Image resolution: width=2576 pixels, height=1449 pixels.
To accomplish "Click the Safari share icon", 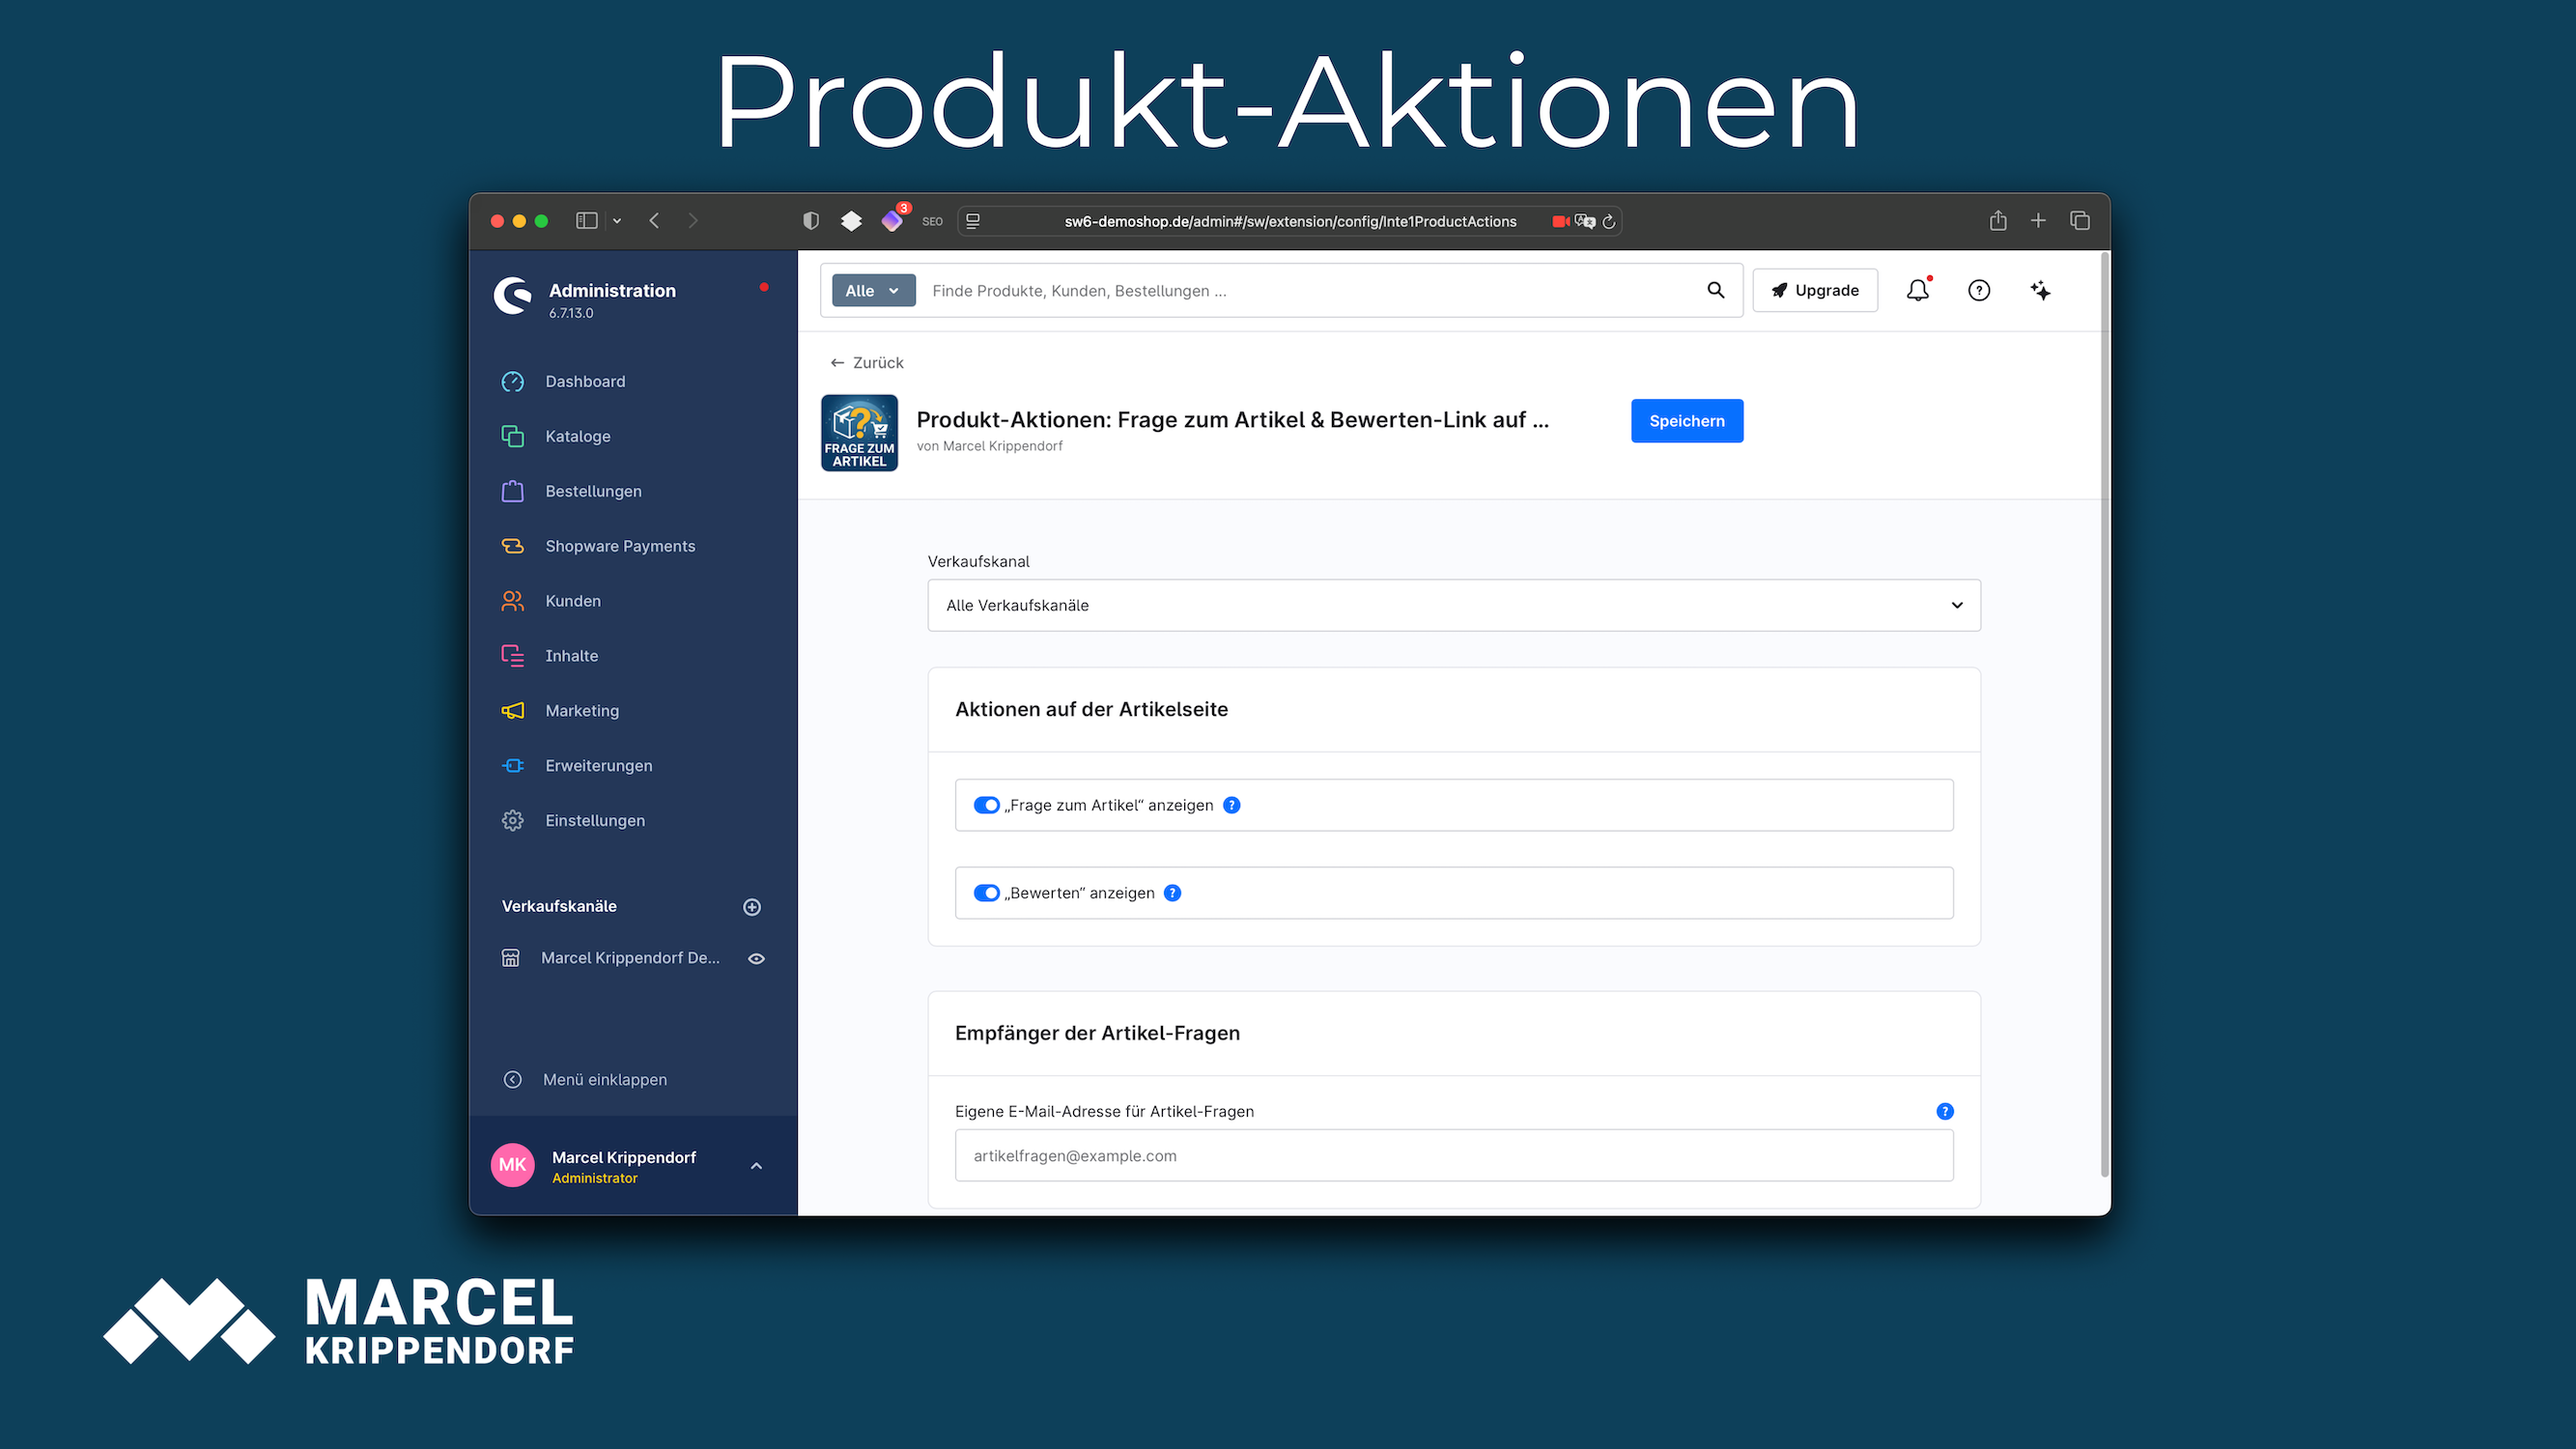I will point(1998,221).
